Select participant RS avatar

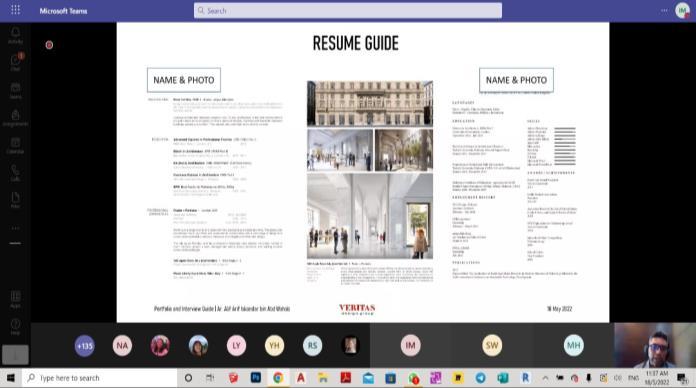[x=312, y=345]
